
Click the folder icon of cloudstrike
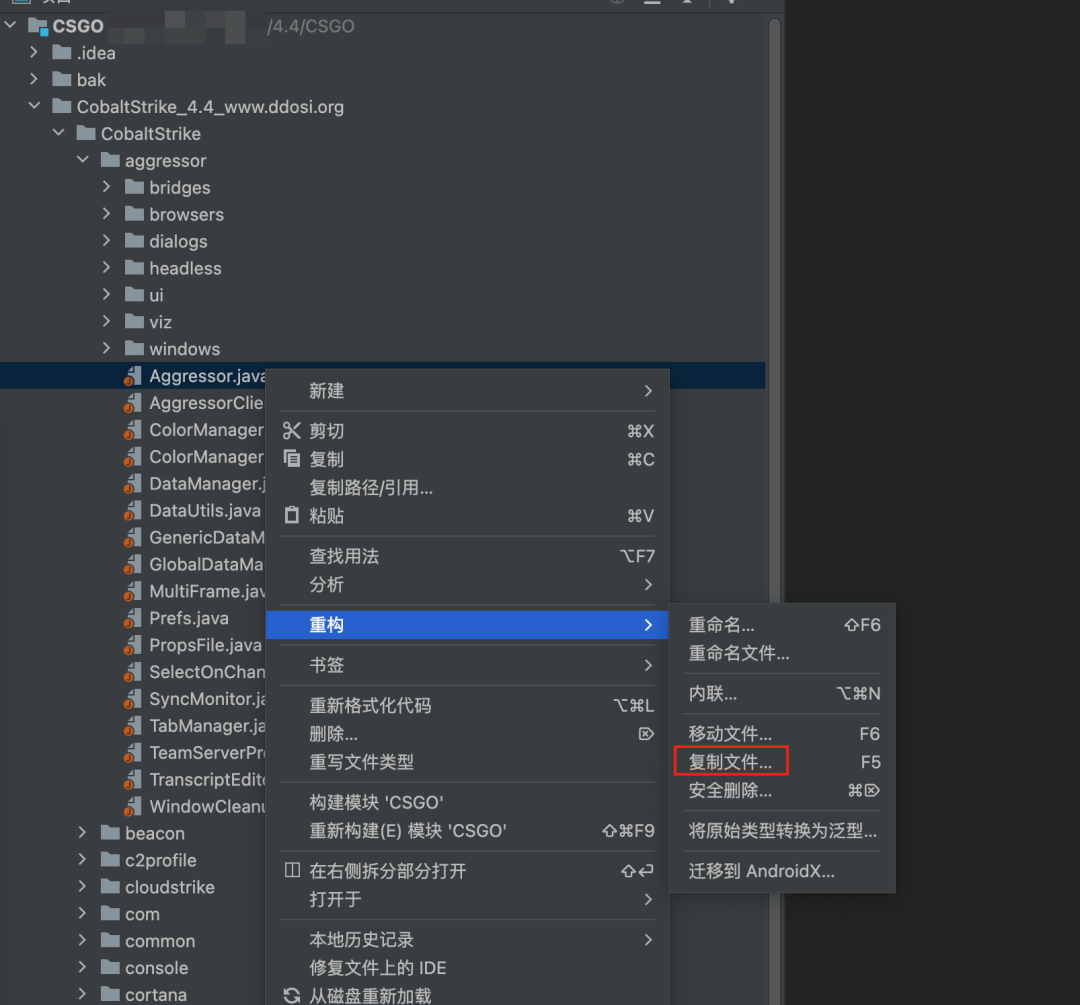[x=110, y=886]
